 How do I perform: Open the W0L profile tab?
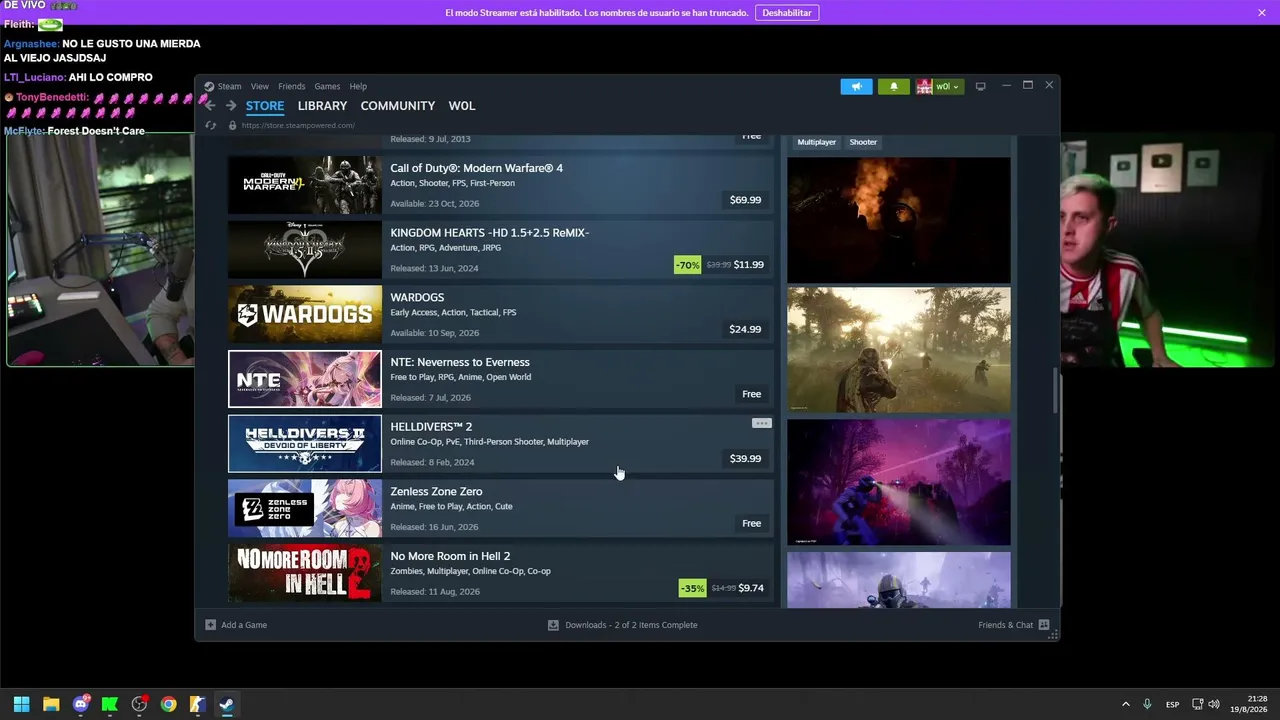(462, 106)
